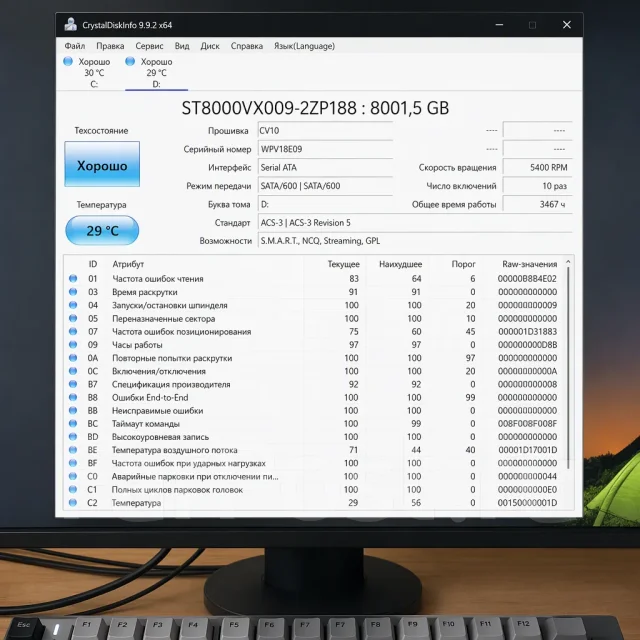The height and width of the screenshot is (640, 640).
Task: Click the disk model title ST8000VX009-2ZP188
Action: click(269, 108)
